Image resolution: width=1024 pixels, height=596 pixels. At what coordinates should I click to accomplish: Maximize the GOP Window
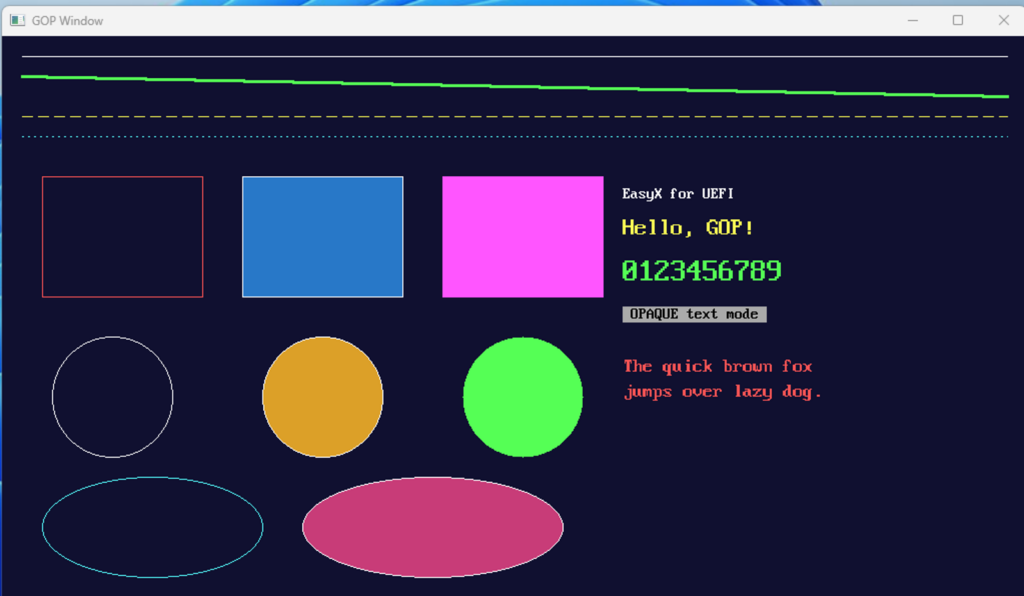[x=957, y=20]
